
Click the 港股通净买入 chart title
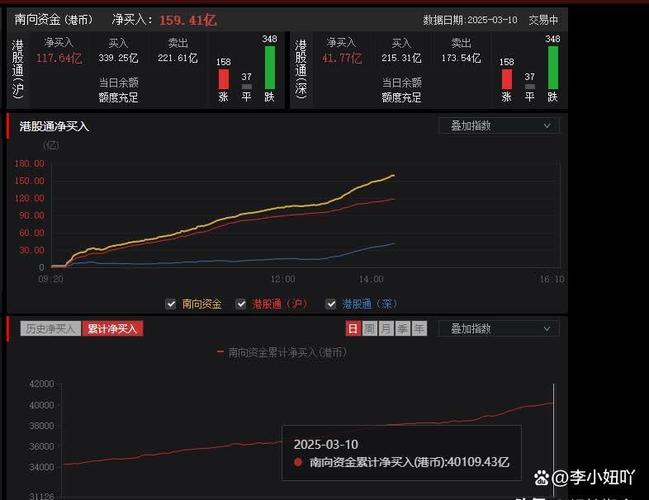54,127
